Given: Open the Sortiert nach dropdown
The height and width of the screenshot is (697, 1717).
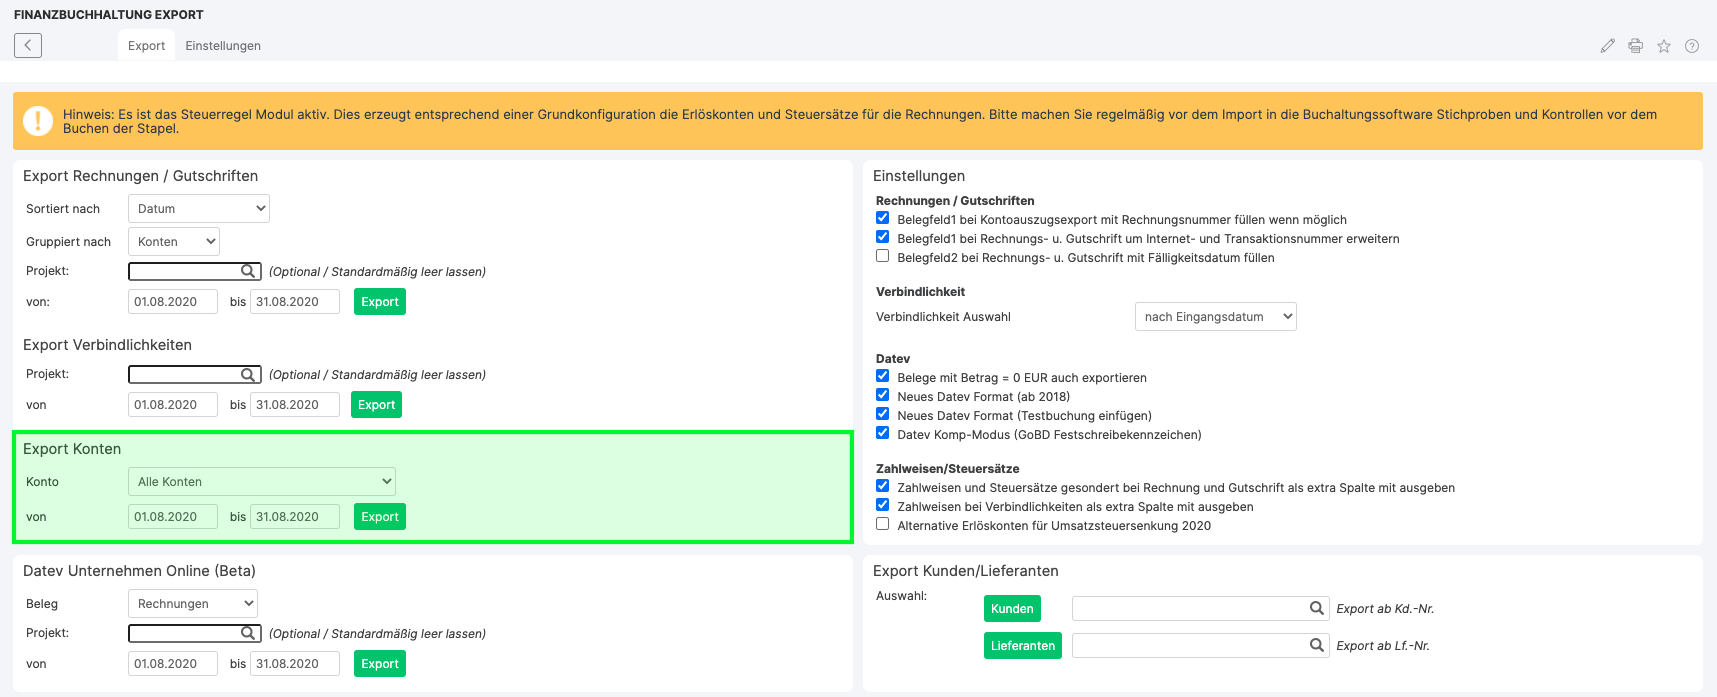Looking at the screenshot, I should pos(199,209).
